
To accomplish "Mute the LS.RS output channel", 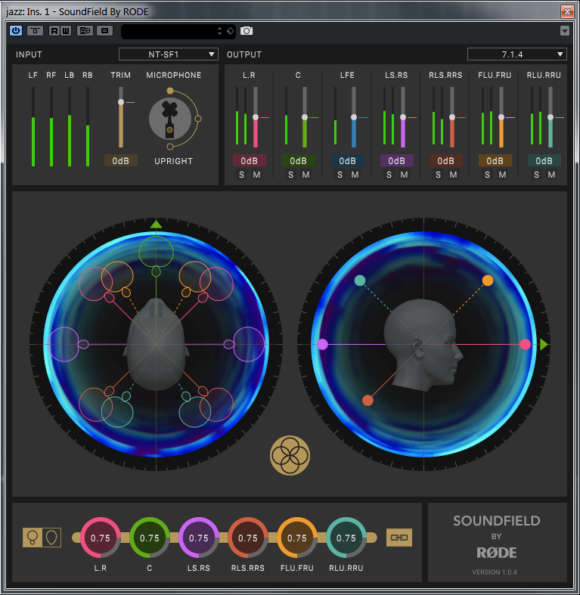I will point(404,175).
